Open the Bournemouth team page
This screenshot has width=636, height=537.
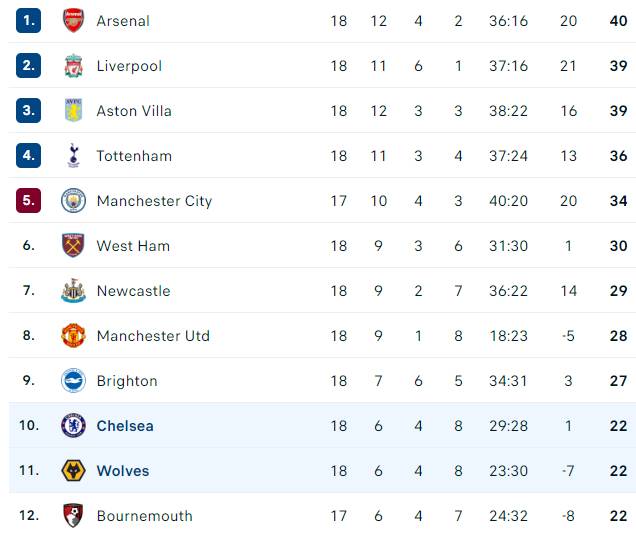coord(144,516)
